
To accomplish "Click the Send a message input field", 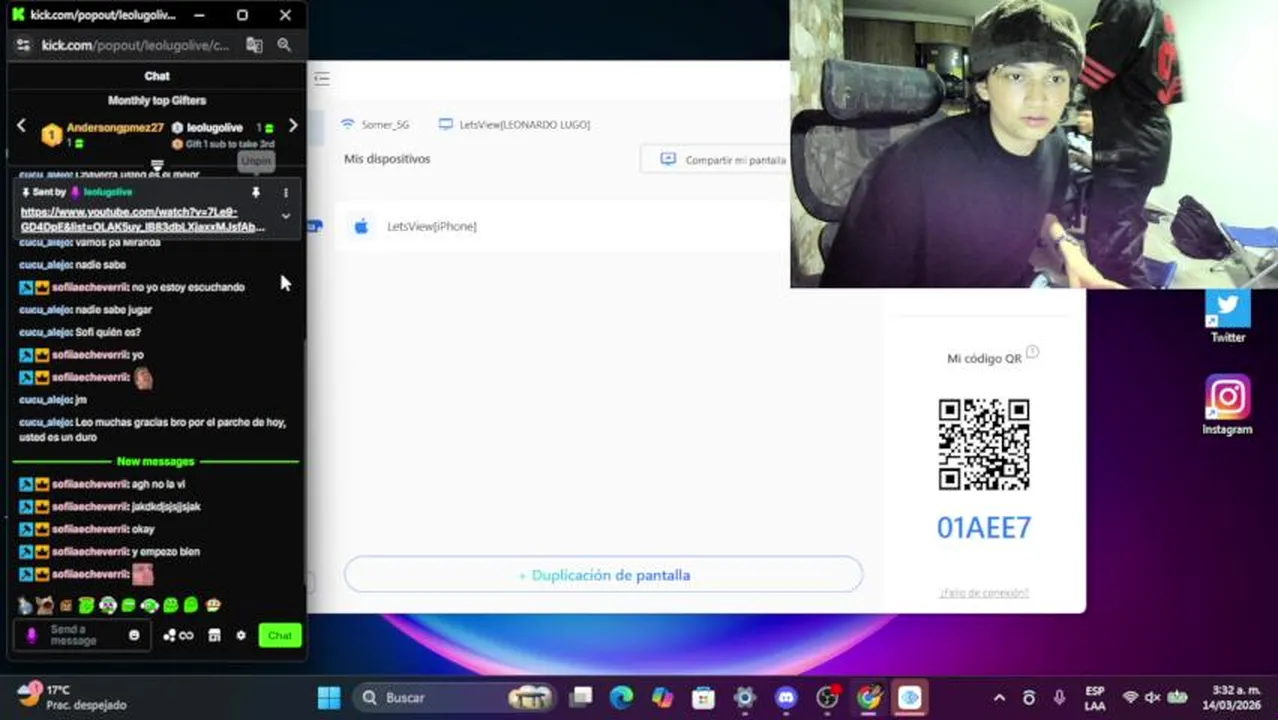I will tap(82, 635).
